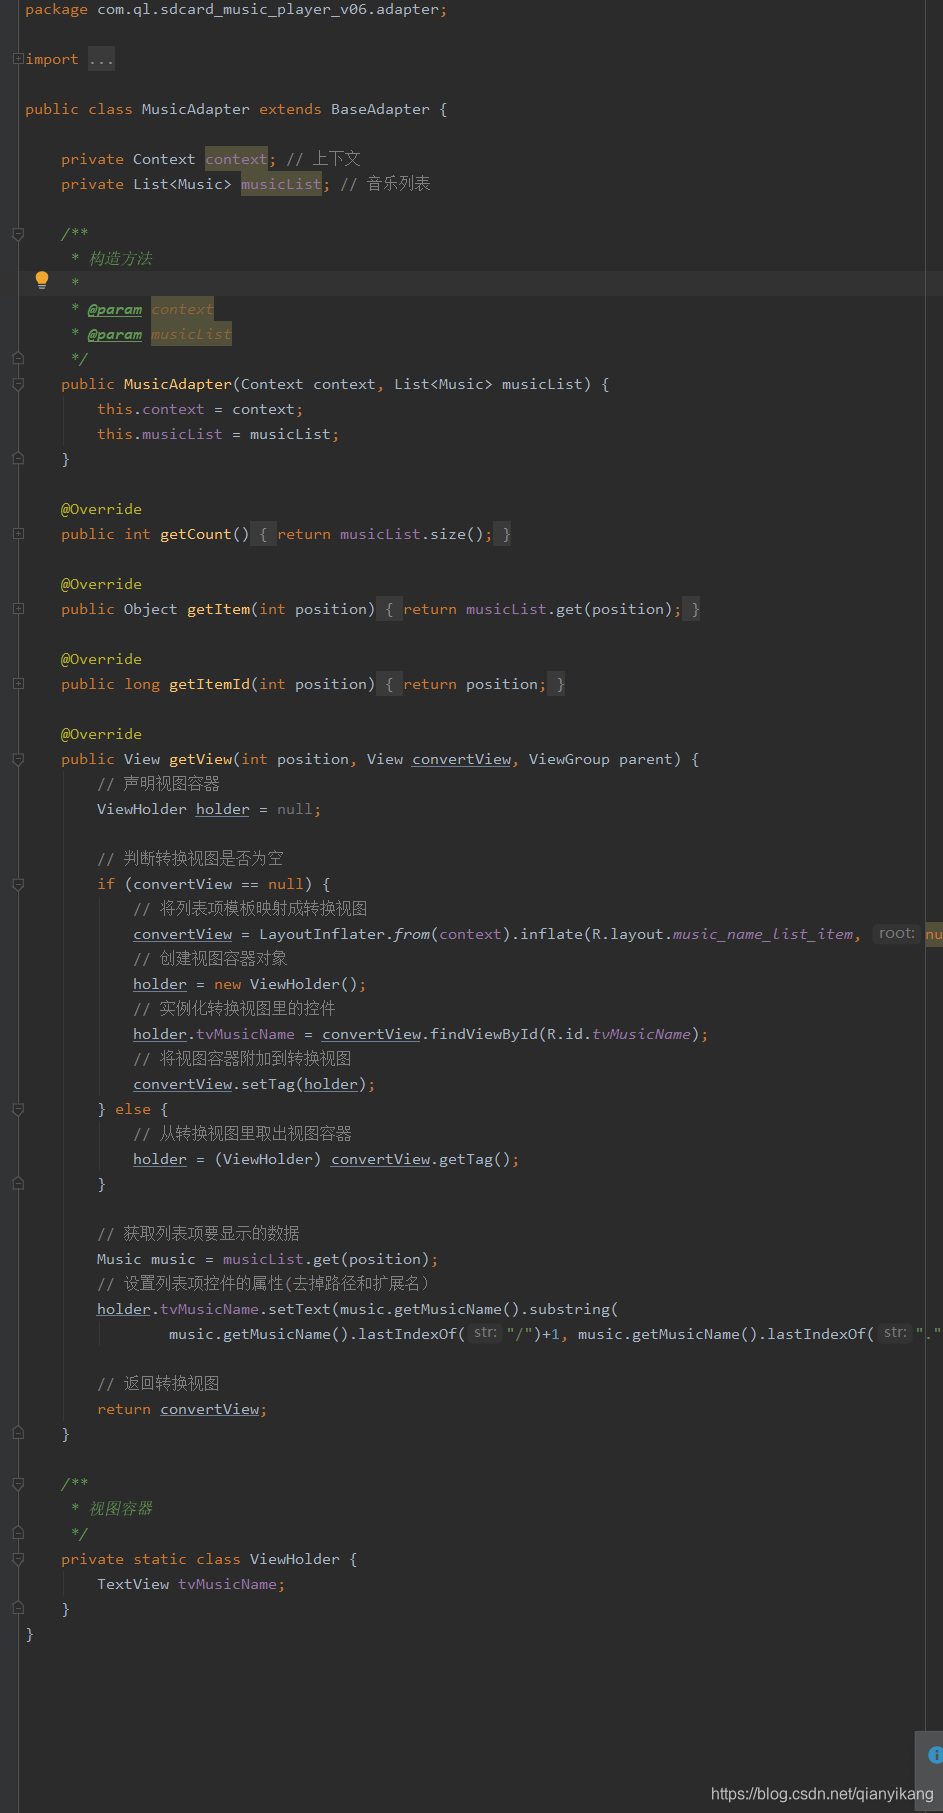Collapse the getView method
This screenshot has width=943, height=1813.
[x=18, y=759]
